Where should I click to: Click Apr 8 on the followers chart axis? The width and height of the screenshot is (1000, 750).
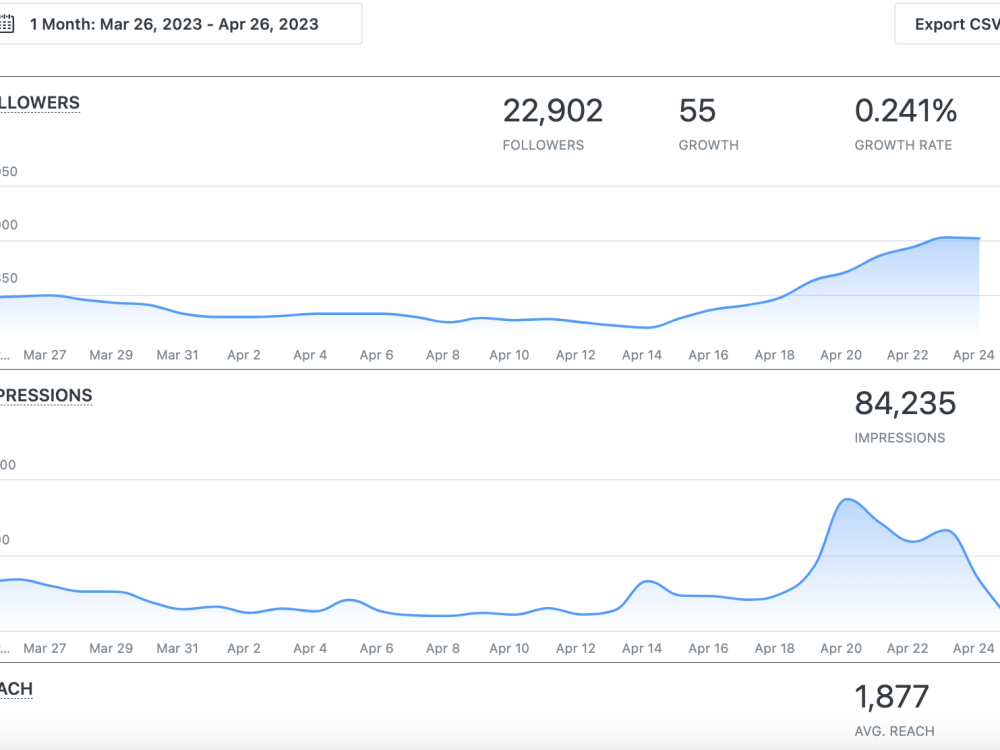tap(443, 355)
